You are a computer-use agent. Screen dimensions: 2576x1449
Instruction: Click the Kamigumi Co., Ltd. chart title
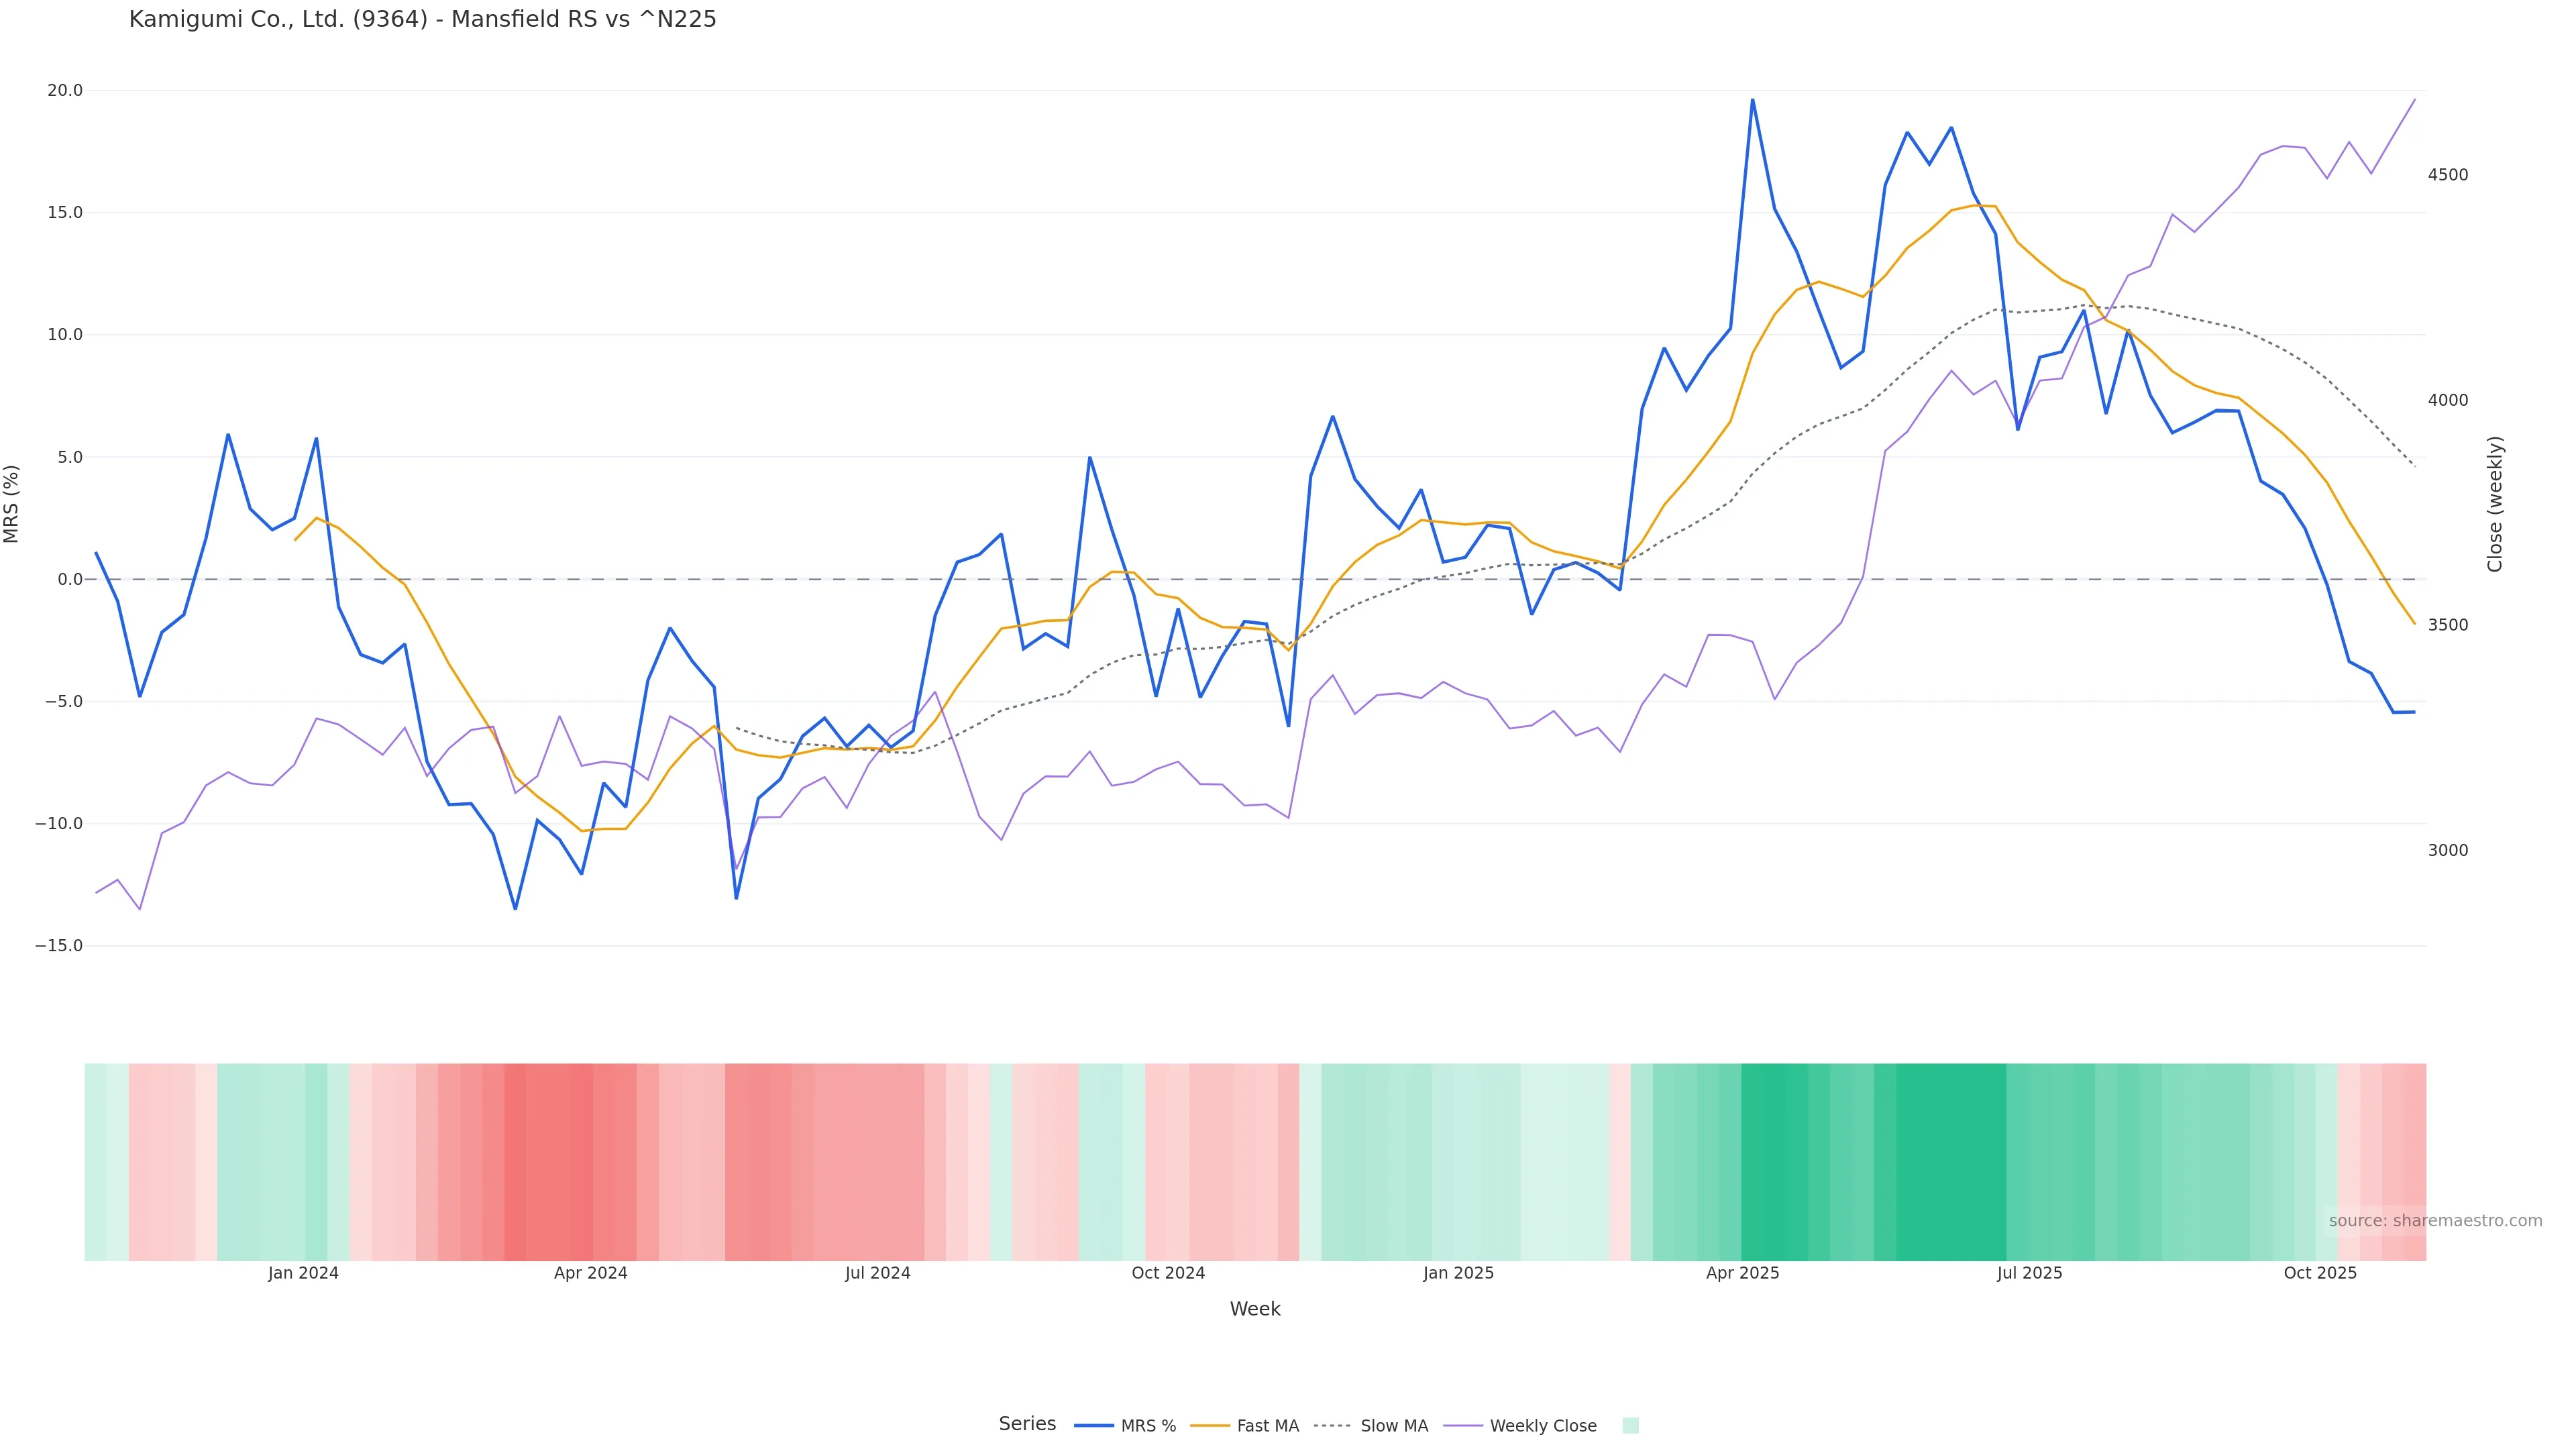422,20
